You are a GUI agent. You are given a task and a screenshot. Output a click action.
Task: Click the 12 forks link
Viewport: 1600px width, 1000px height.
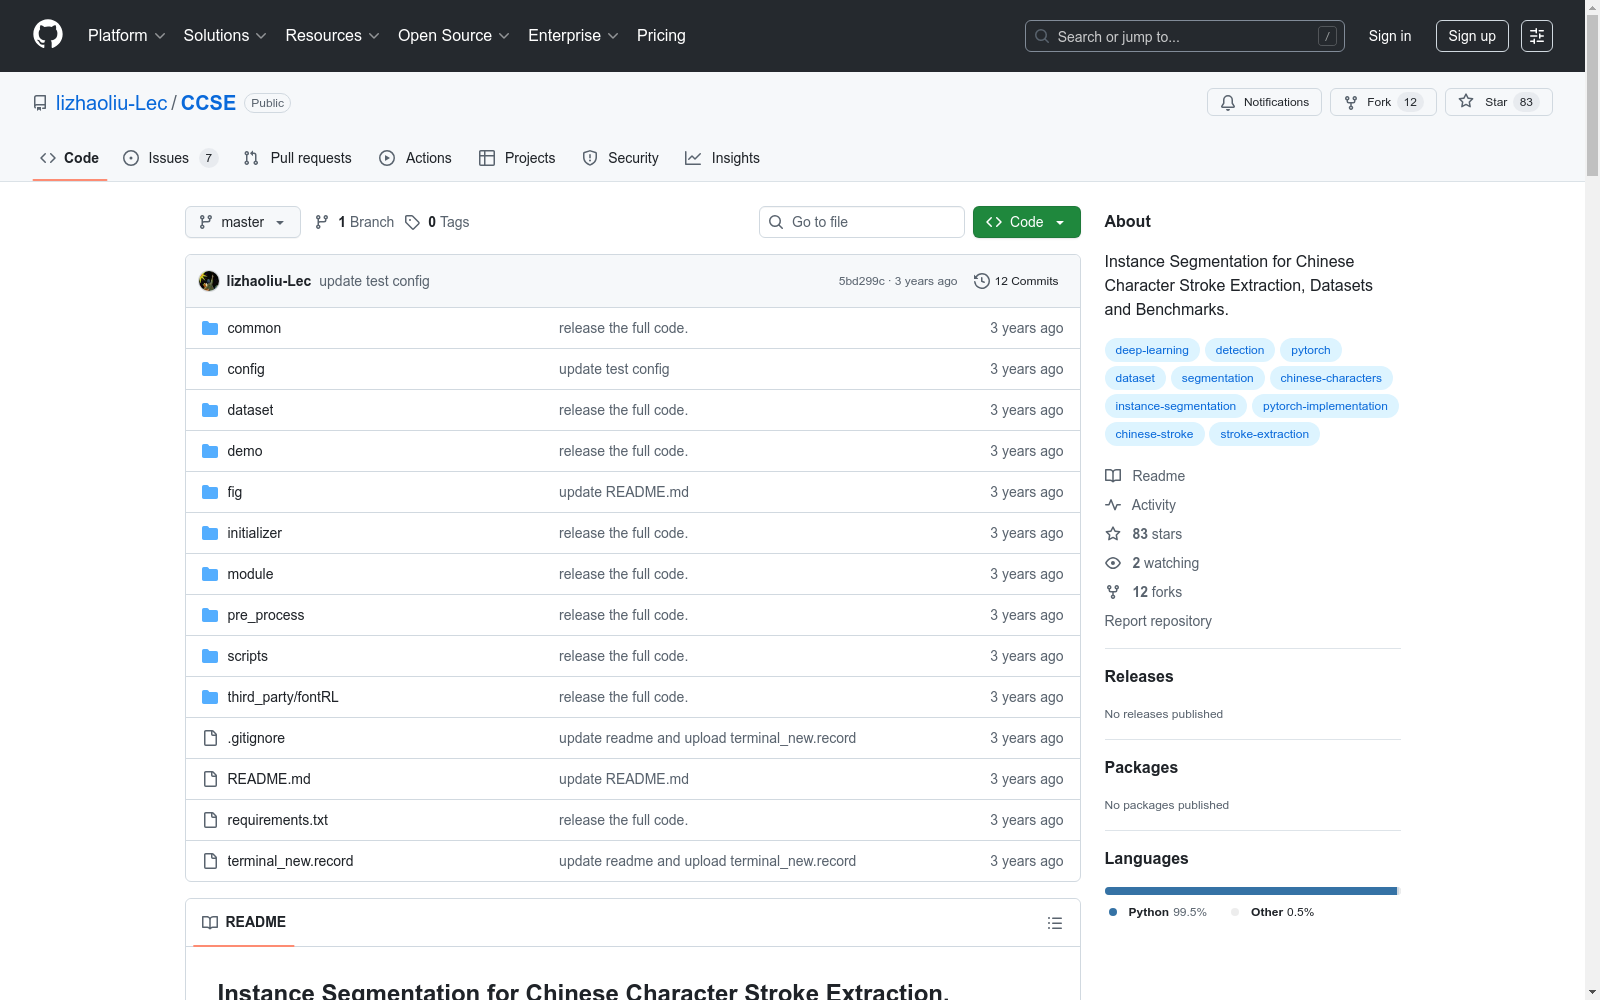(1157, 592)
